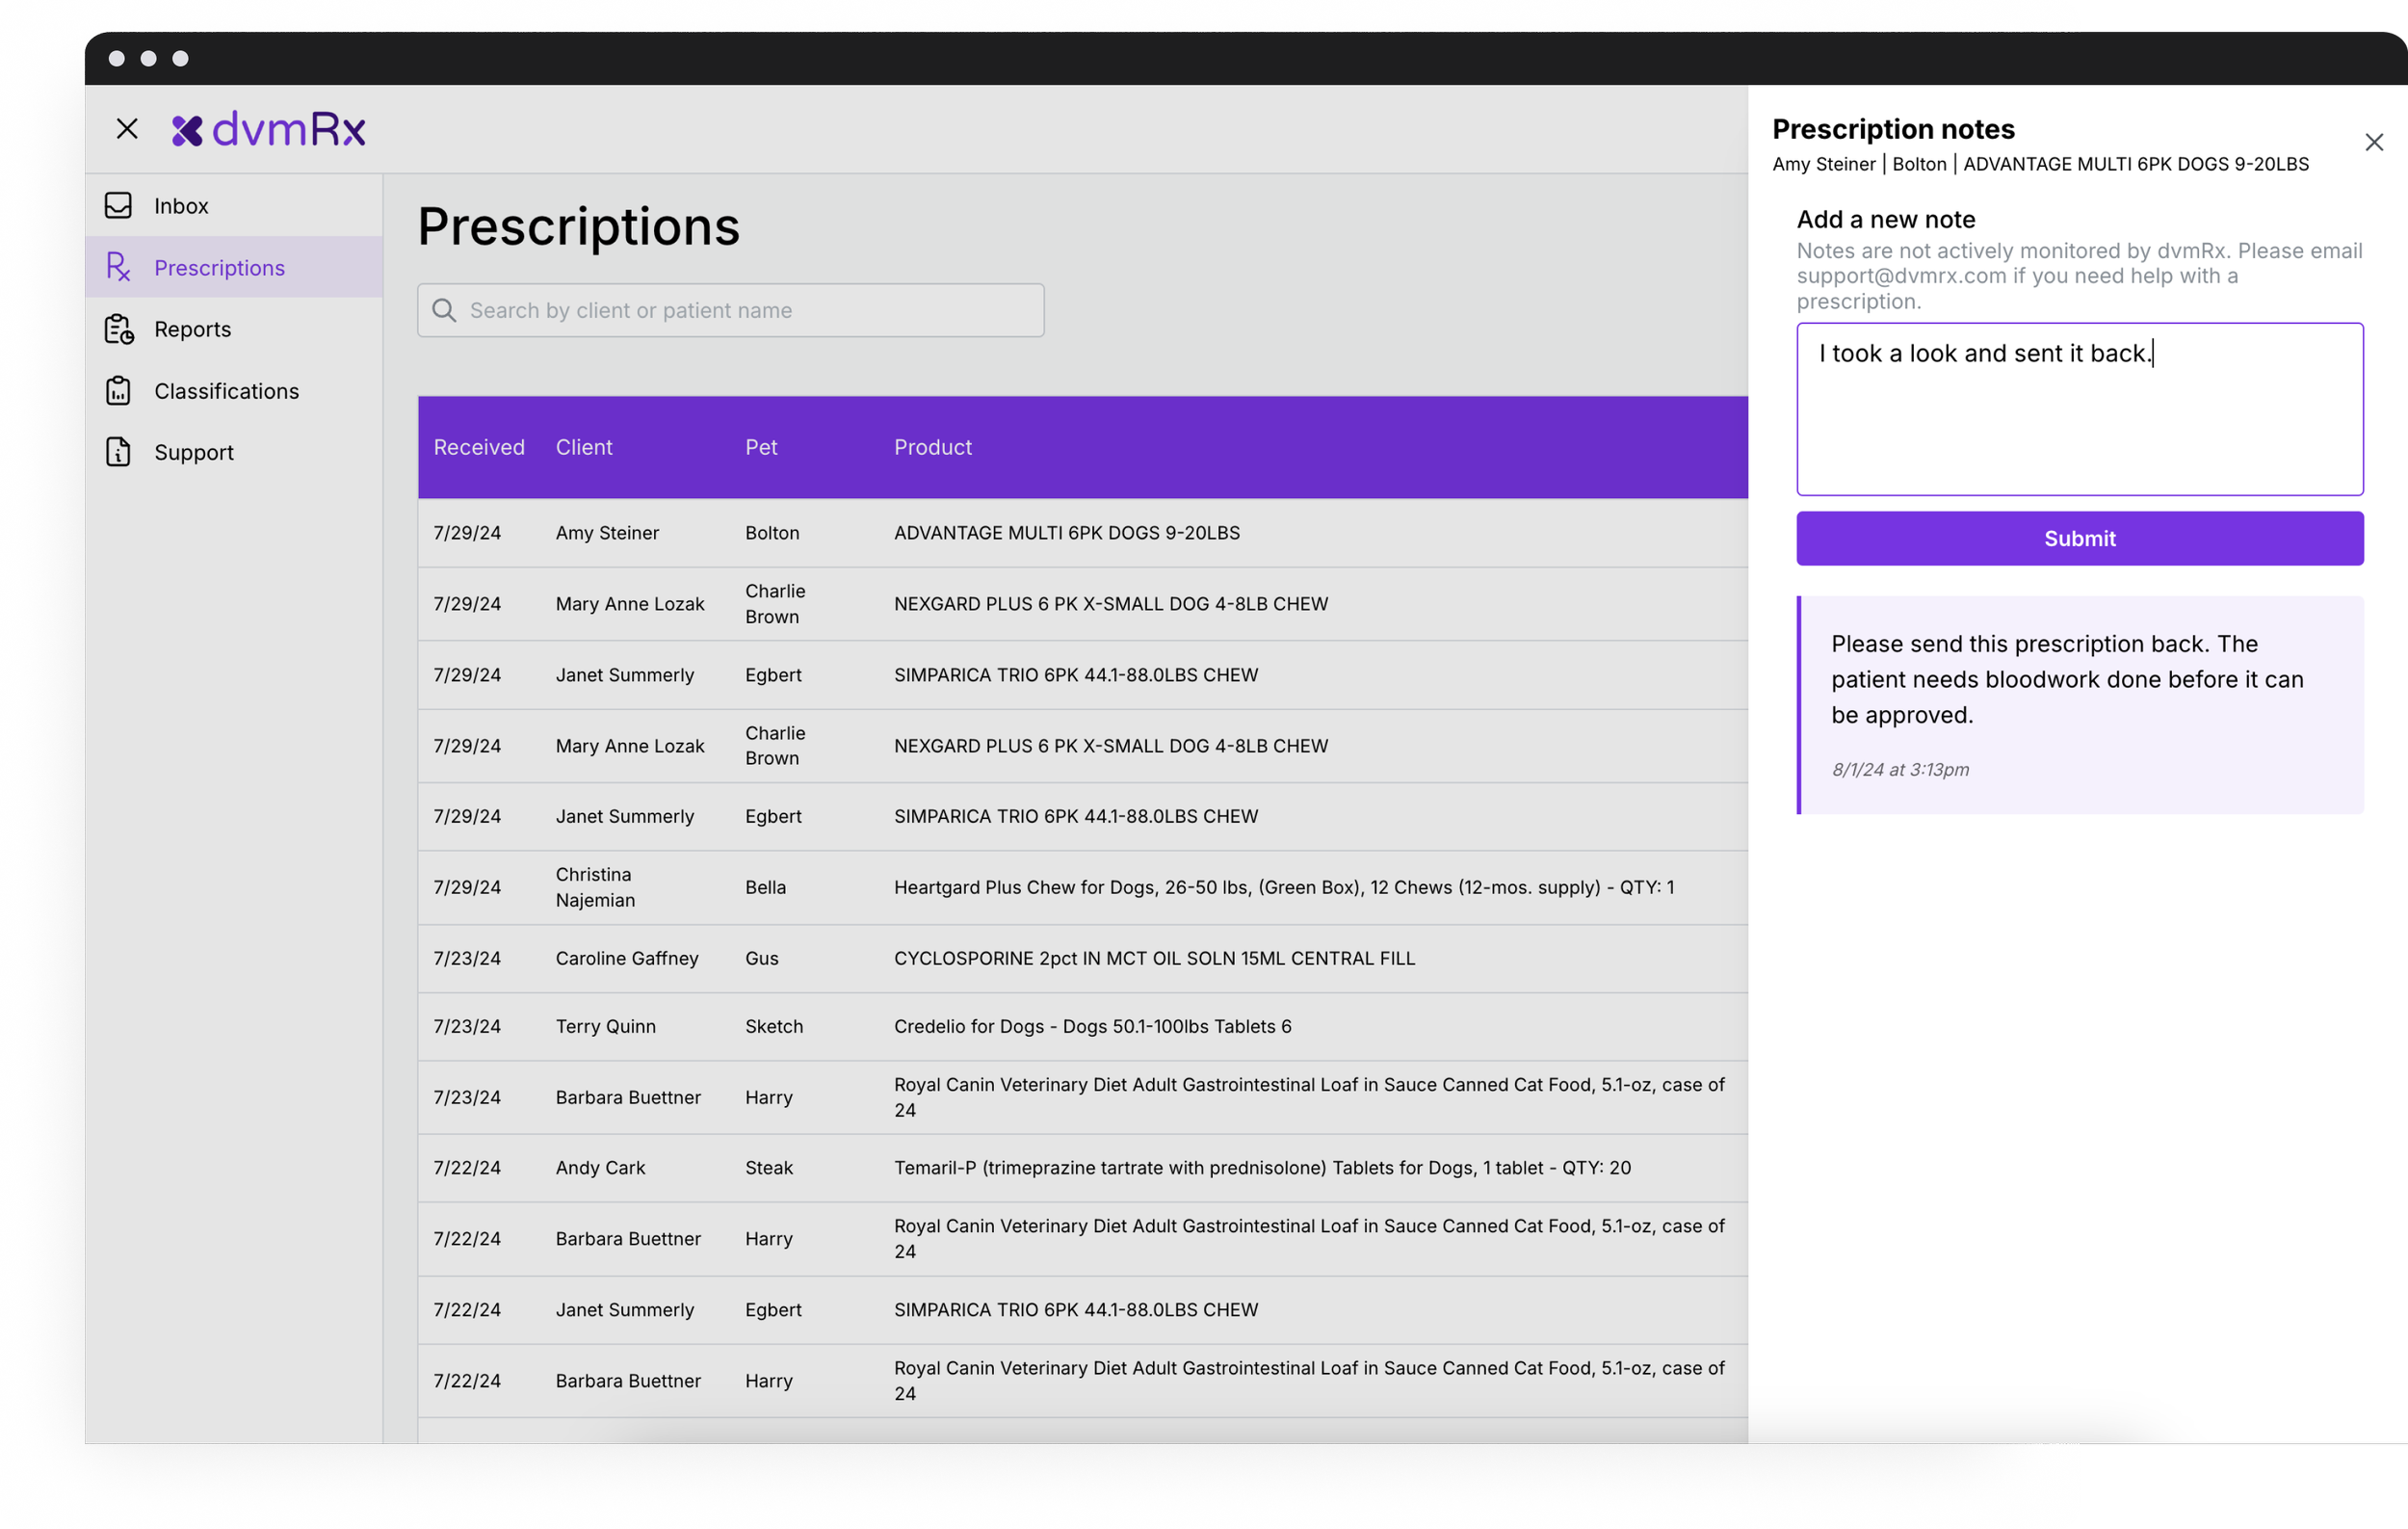Click the Client column header
Viewport: 2408px width, 1529px height.
point(584,447)
